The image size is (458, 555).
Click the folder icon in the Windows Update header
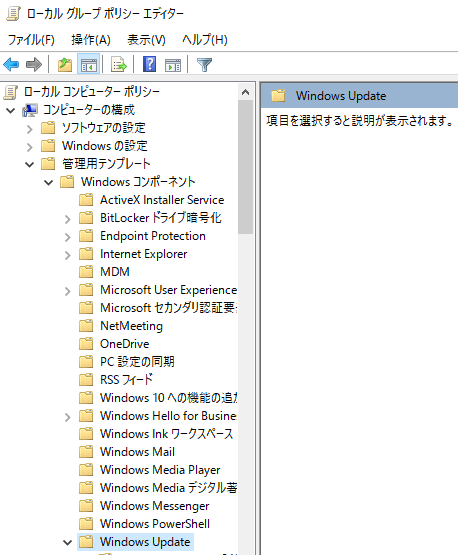[278, 96]
